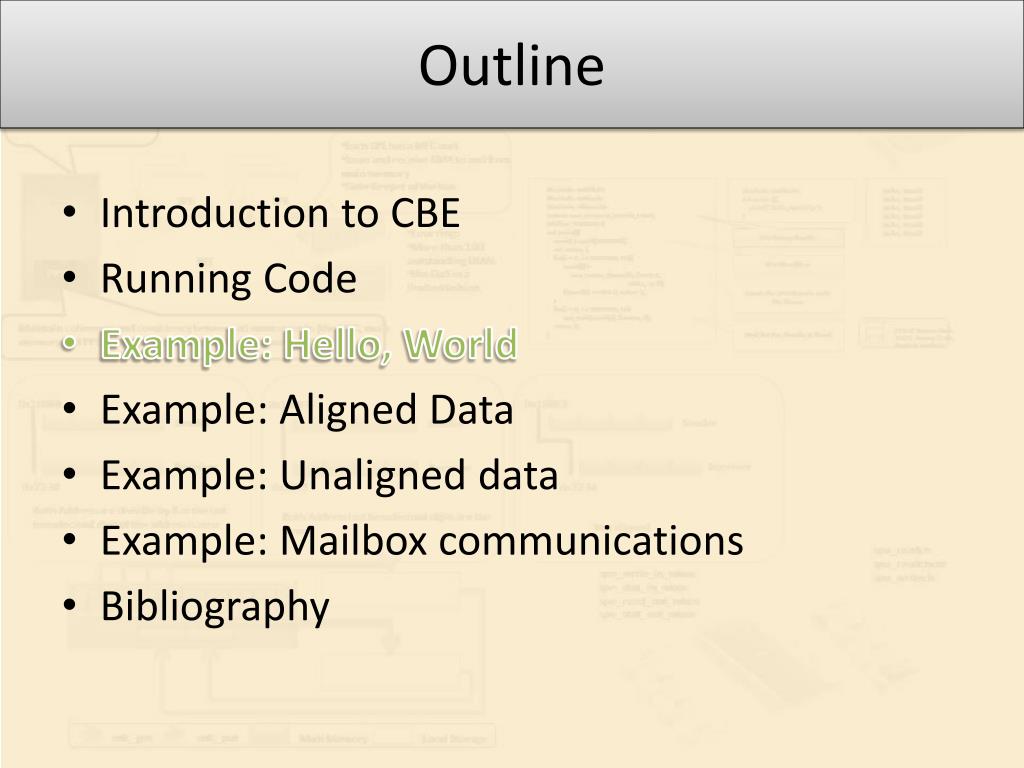Screen dimensions: 1024x768
Task: Open 'Example: Mailbox communications' entry
Action: (x=422, y=541)
